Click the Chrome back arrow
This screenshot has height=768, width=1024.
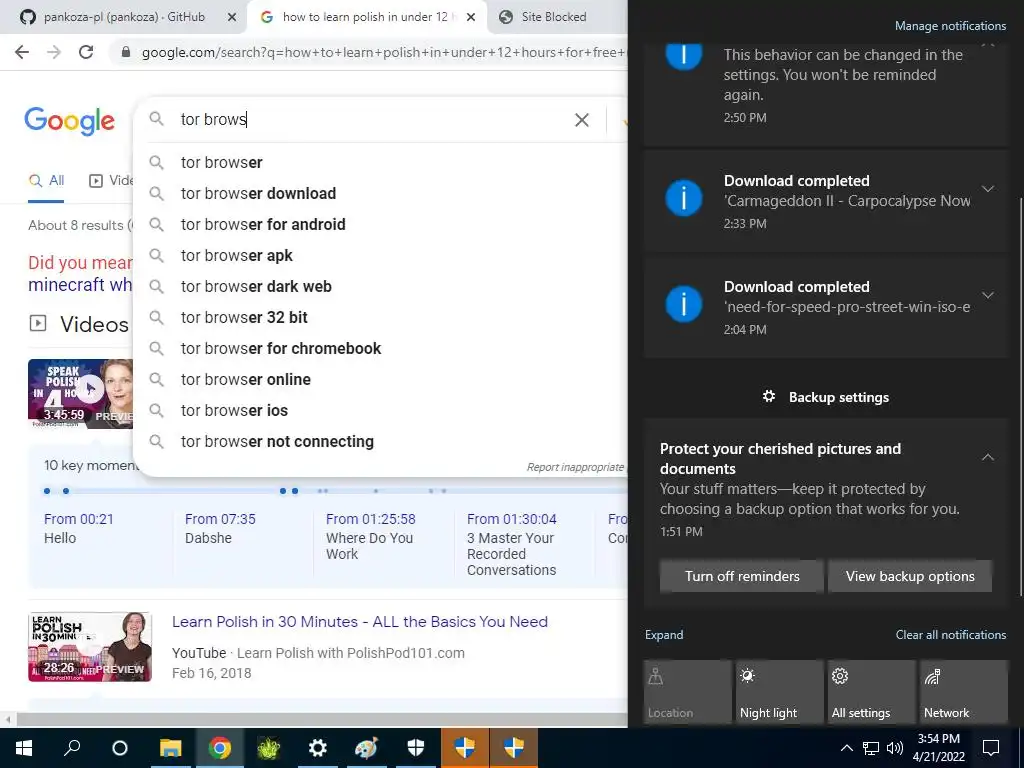[x=22, y=52]
